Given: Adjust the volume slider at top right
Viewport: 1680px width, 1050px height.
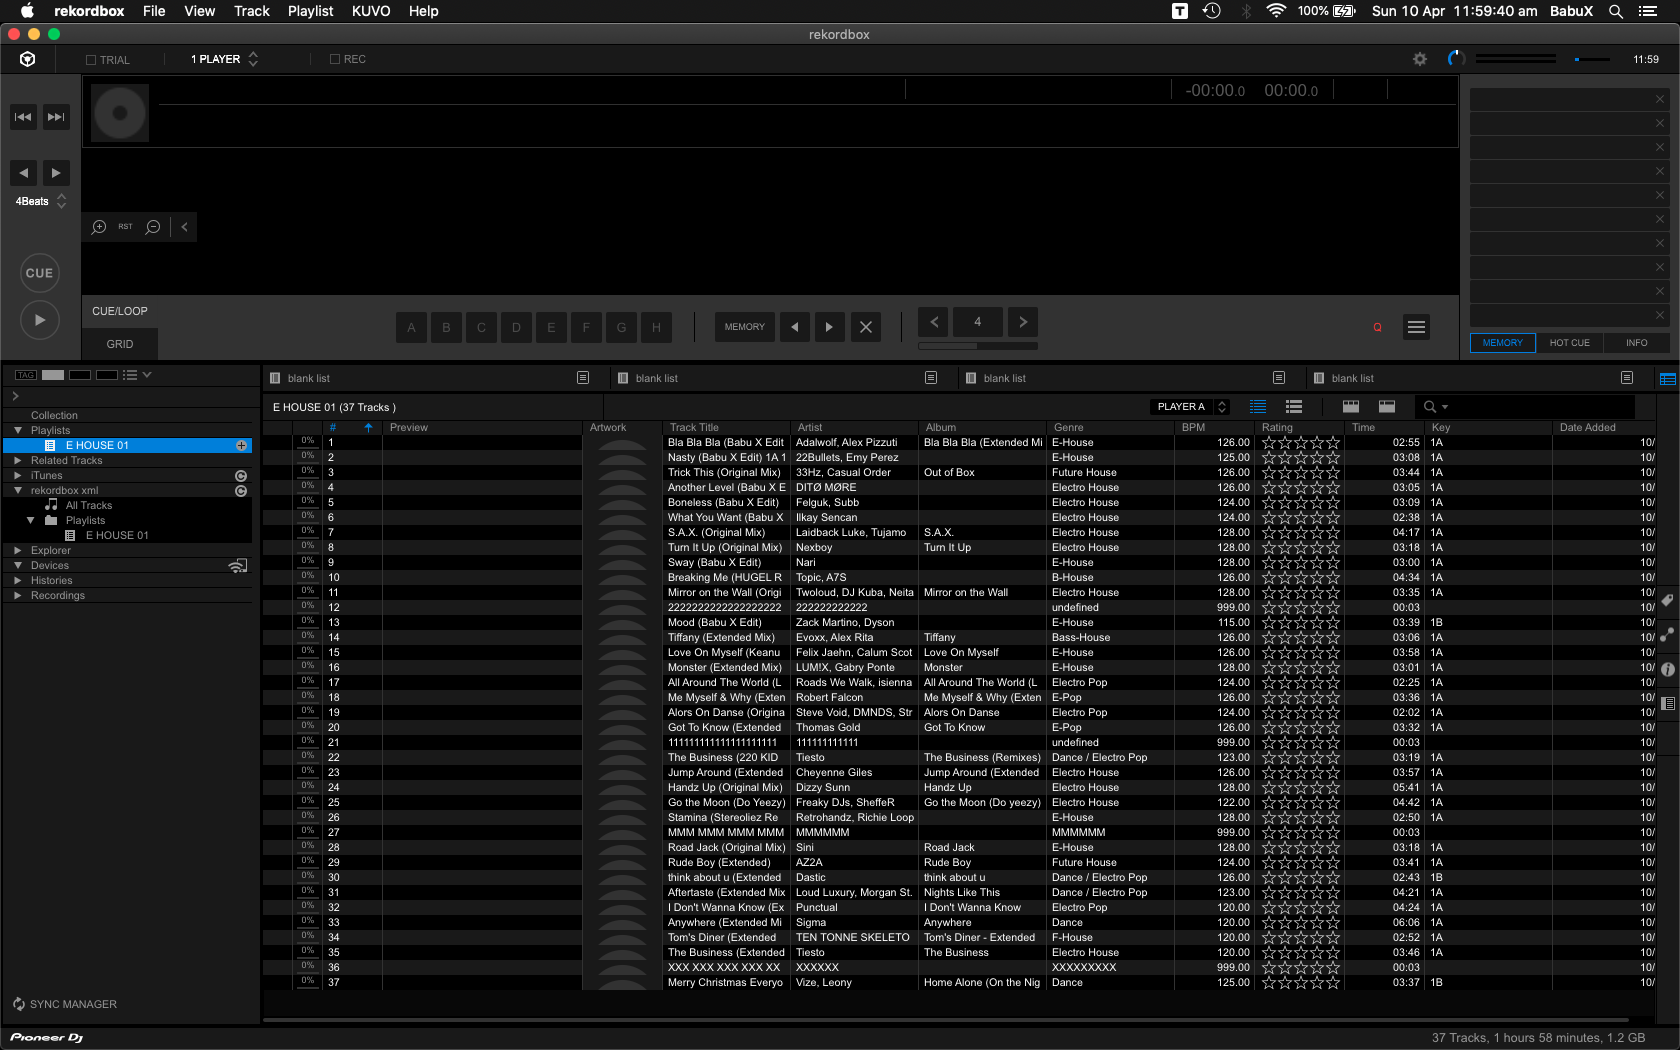Looking at the screenshot, I should [1591, 59].
